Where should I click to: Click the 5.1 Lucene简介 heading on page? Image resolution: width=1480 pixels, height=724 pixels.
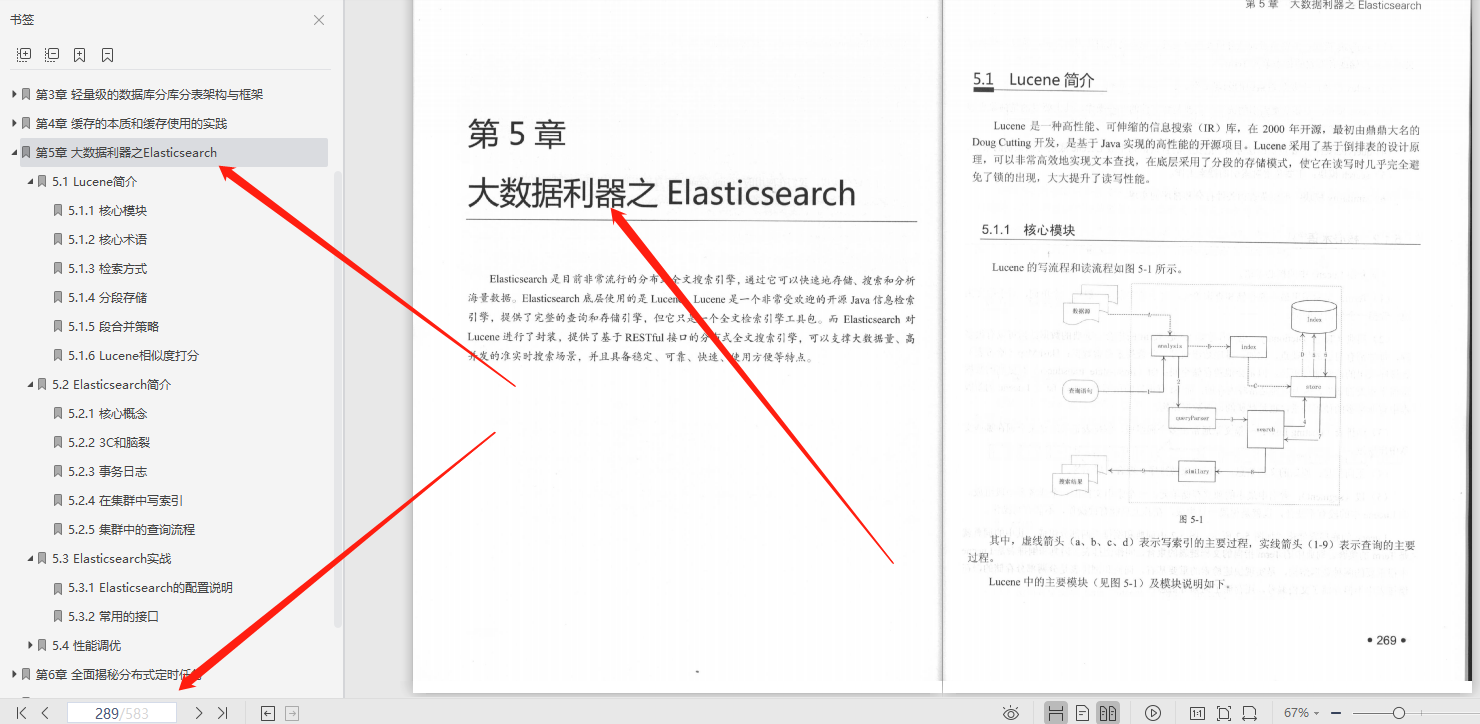[1034, 80]
